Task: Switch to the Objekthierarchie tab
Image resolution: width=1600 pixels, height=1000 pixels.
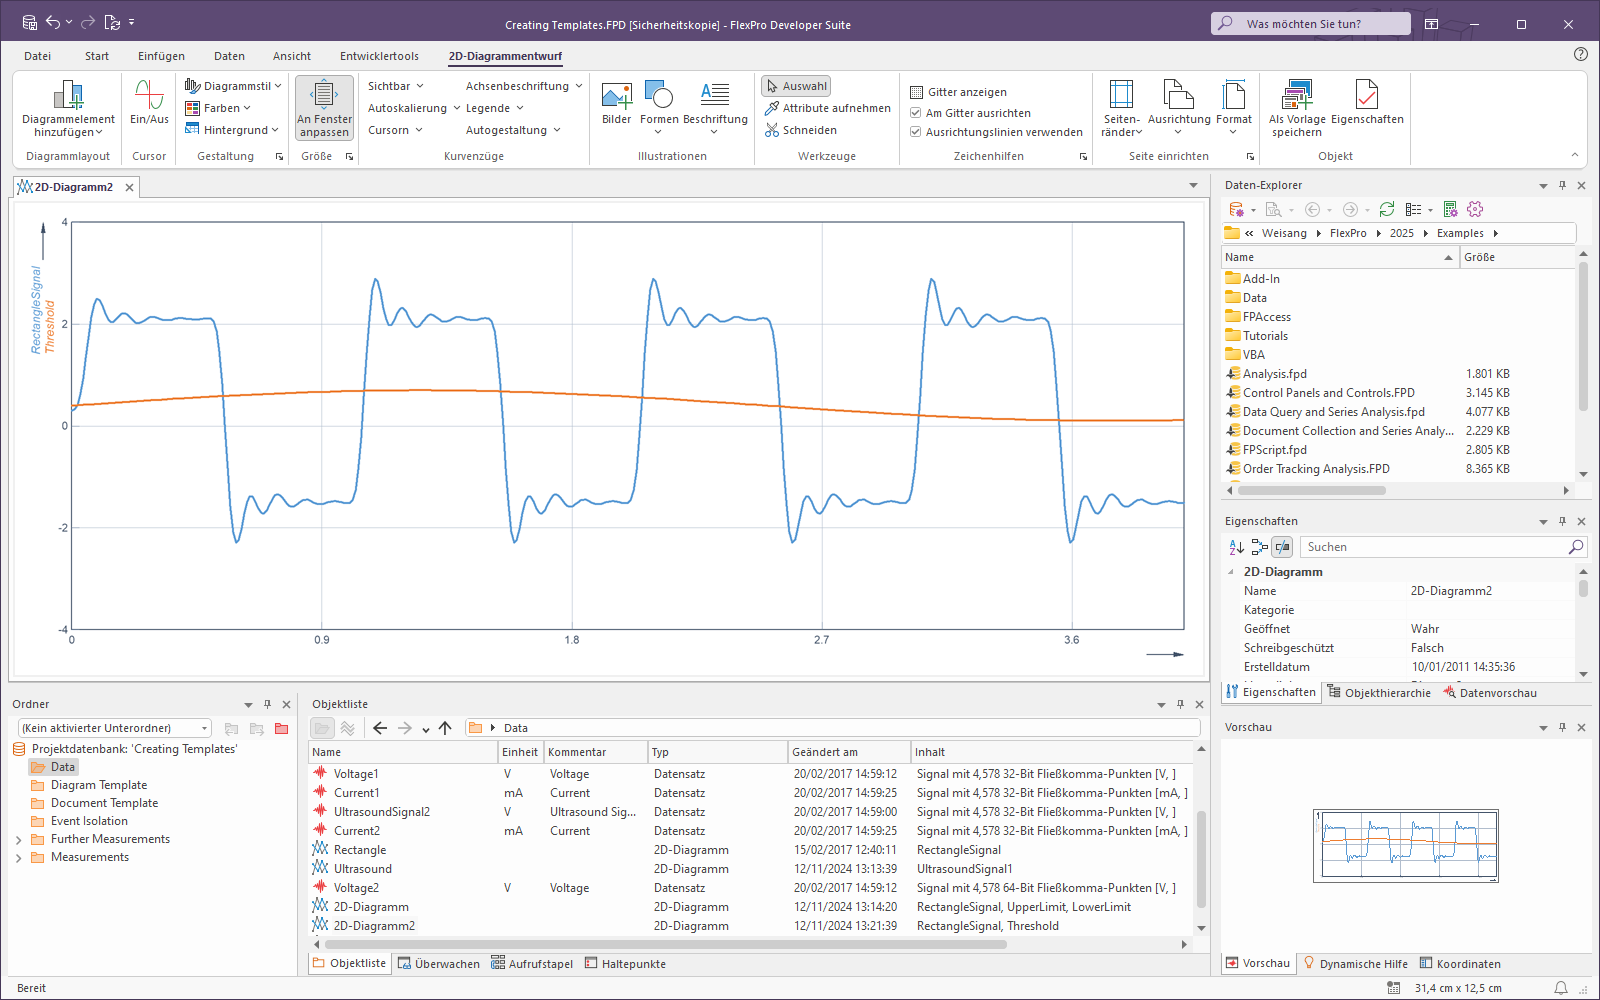Action: (x=1378, y=693)
